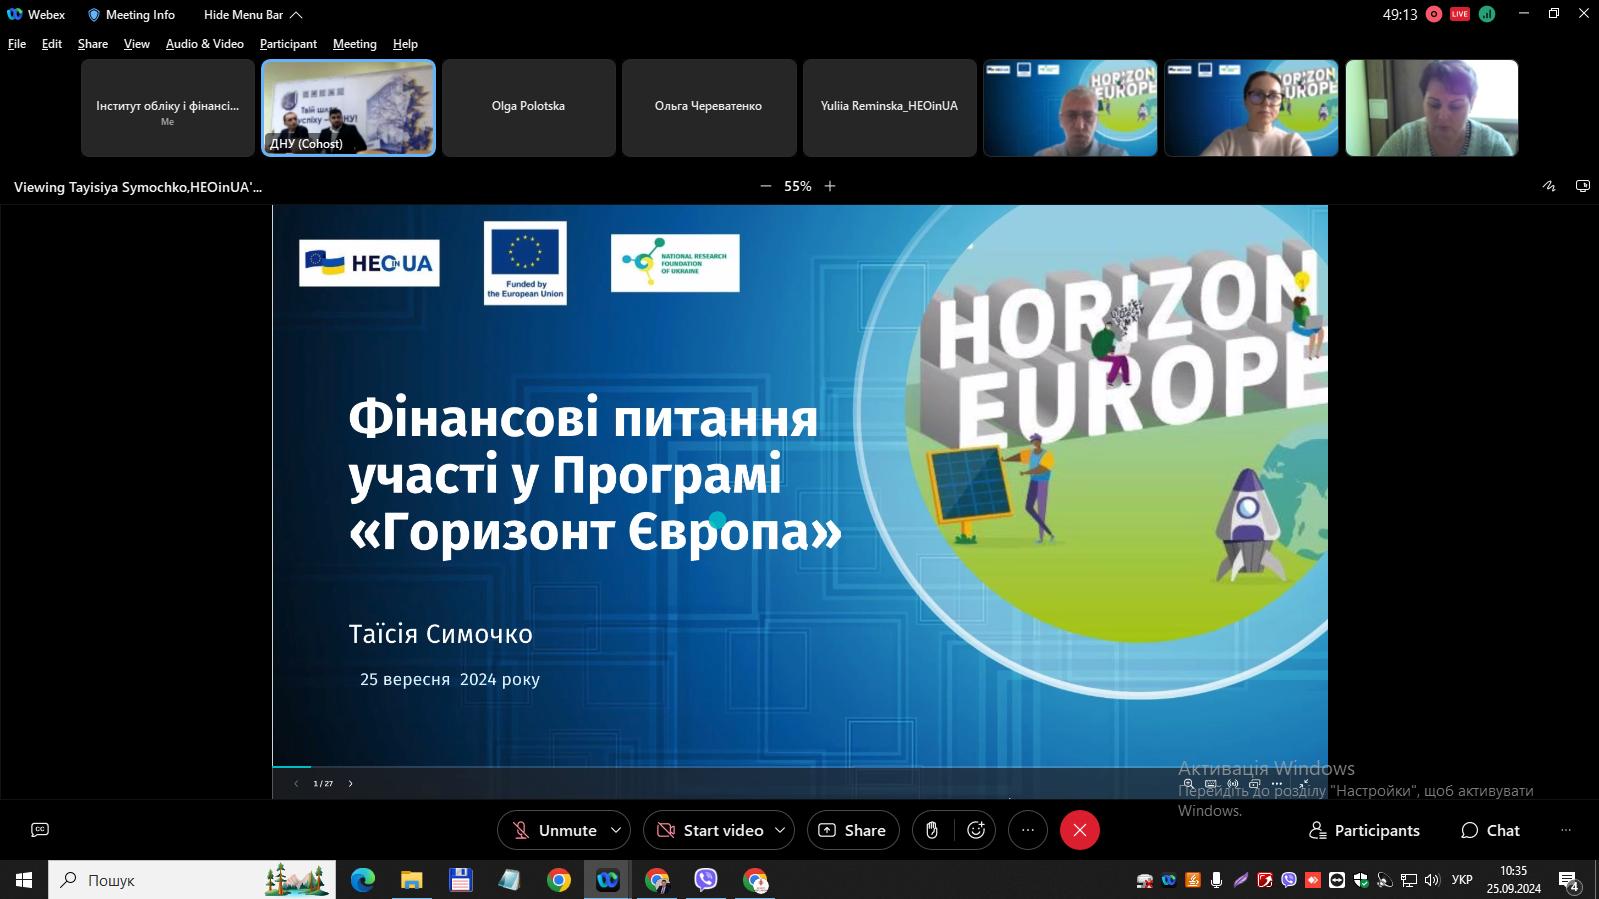The width and height of the screenshot is (1599, 899).
Task: Open Viber from the taskbar
Action: [706, 880]
